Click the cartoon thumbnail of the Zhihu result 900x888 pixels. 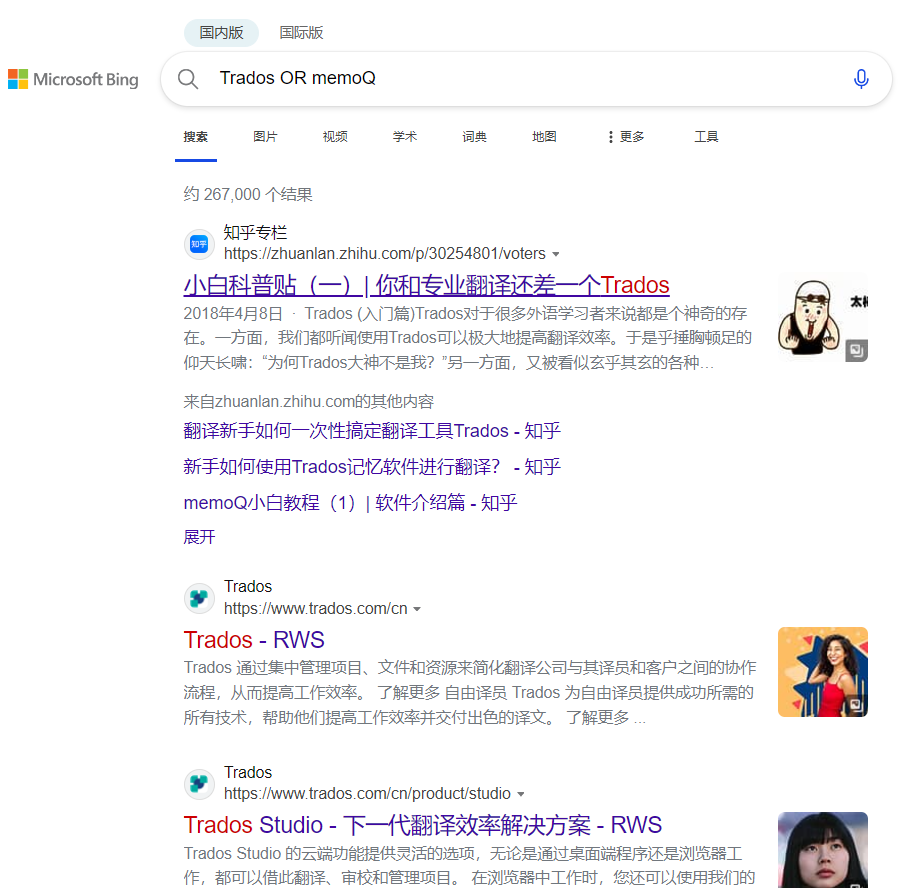823,317
